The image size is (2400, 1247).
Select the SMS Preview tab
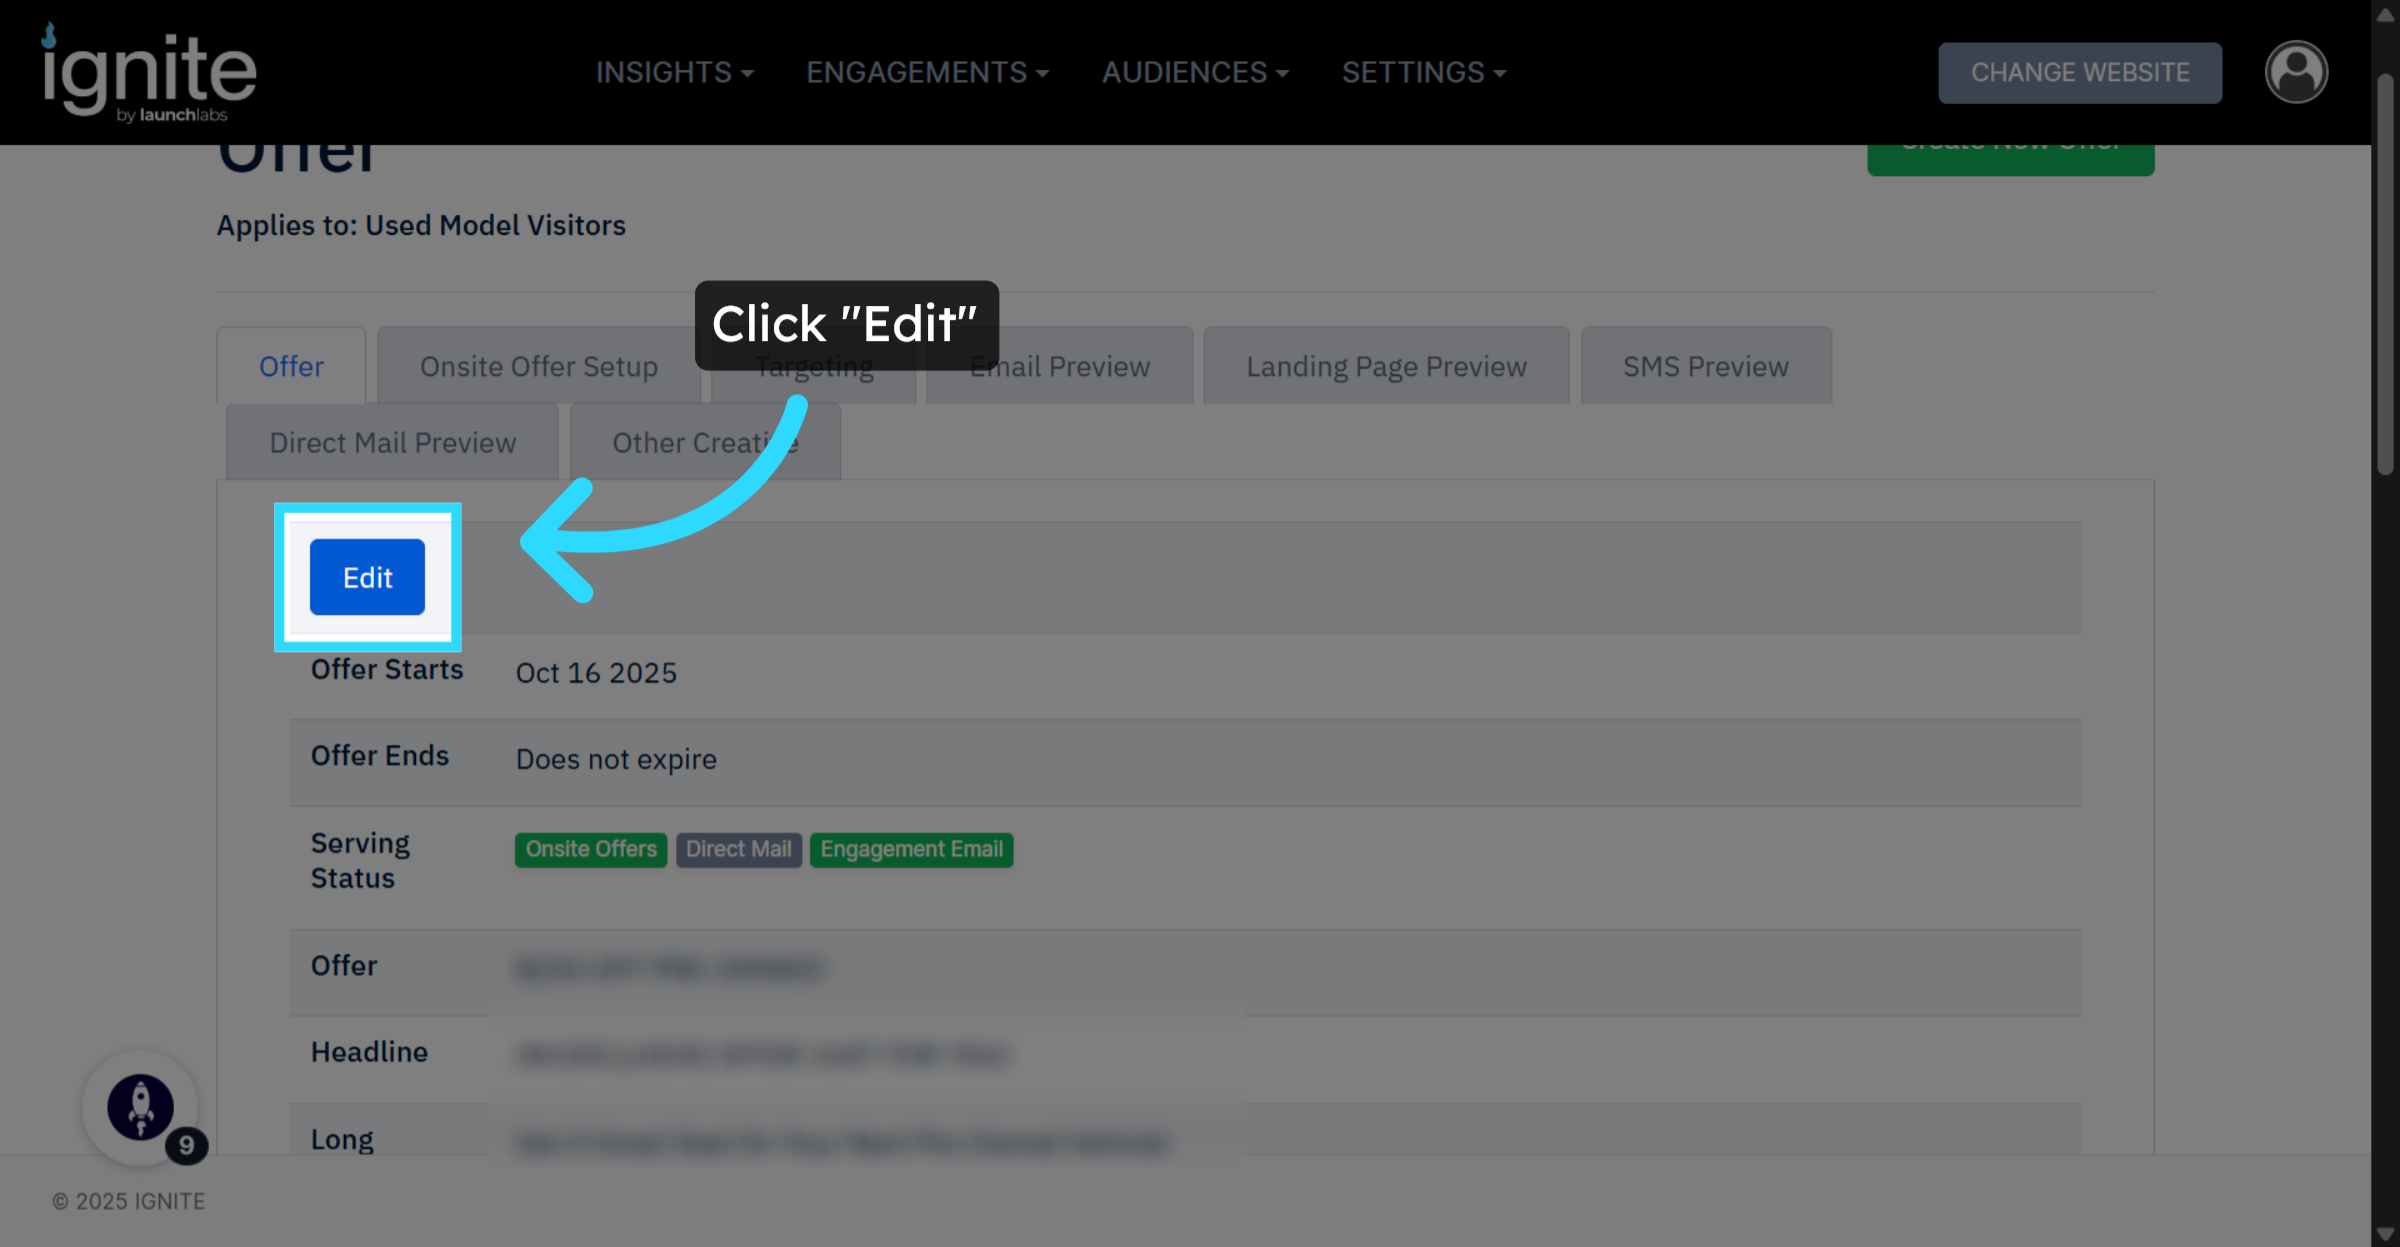point(1705,366)
